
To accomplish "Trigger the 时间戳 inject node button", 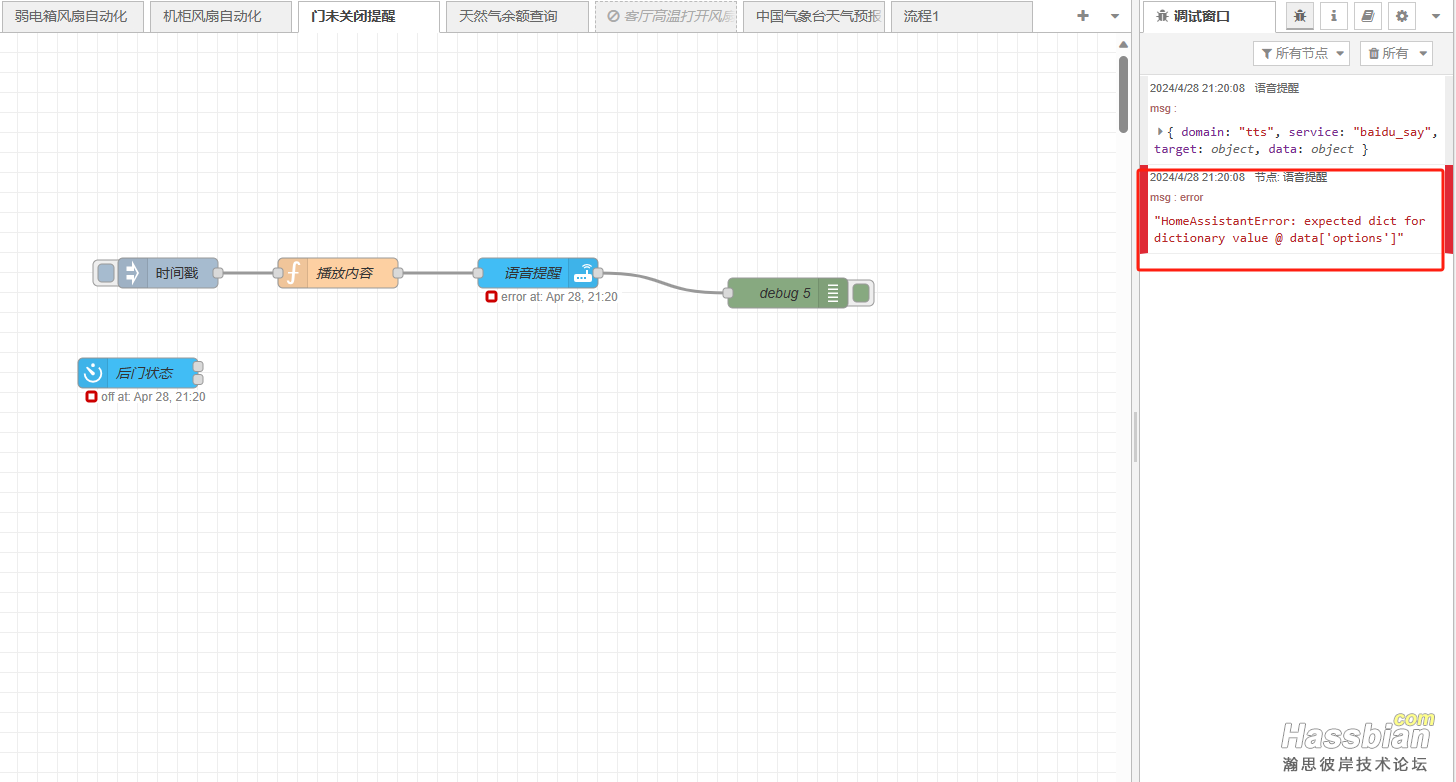I will pyautogui.click(x=105, y=273).
